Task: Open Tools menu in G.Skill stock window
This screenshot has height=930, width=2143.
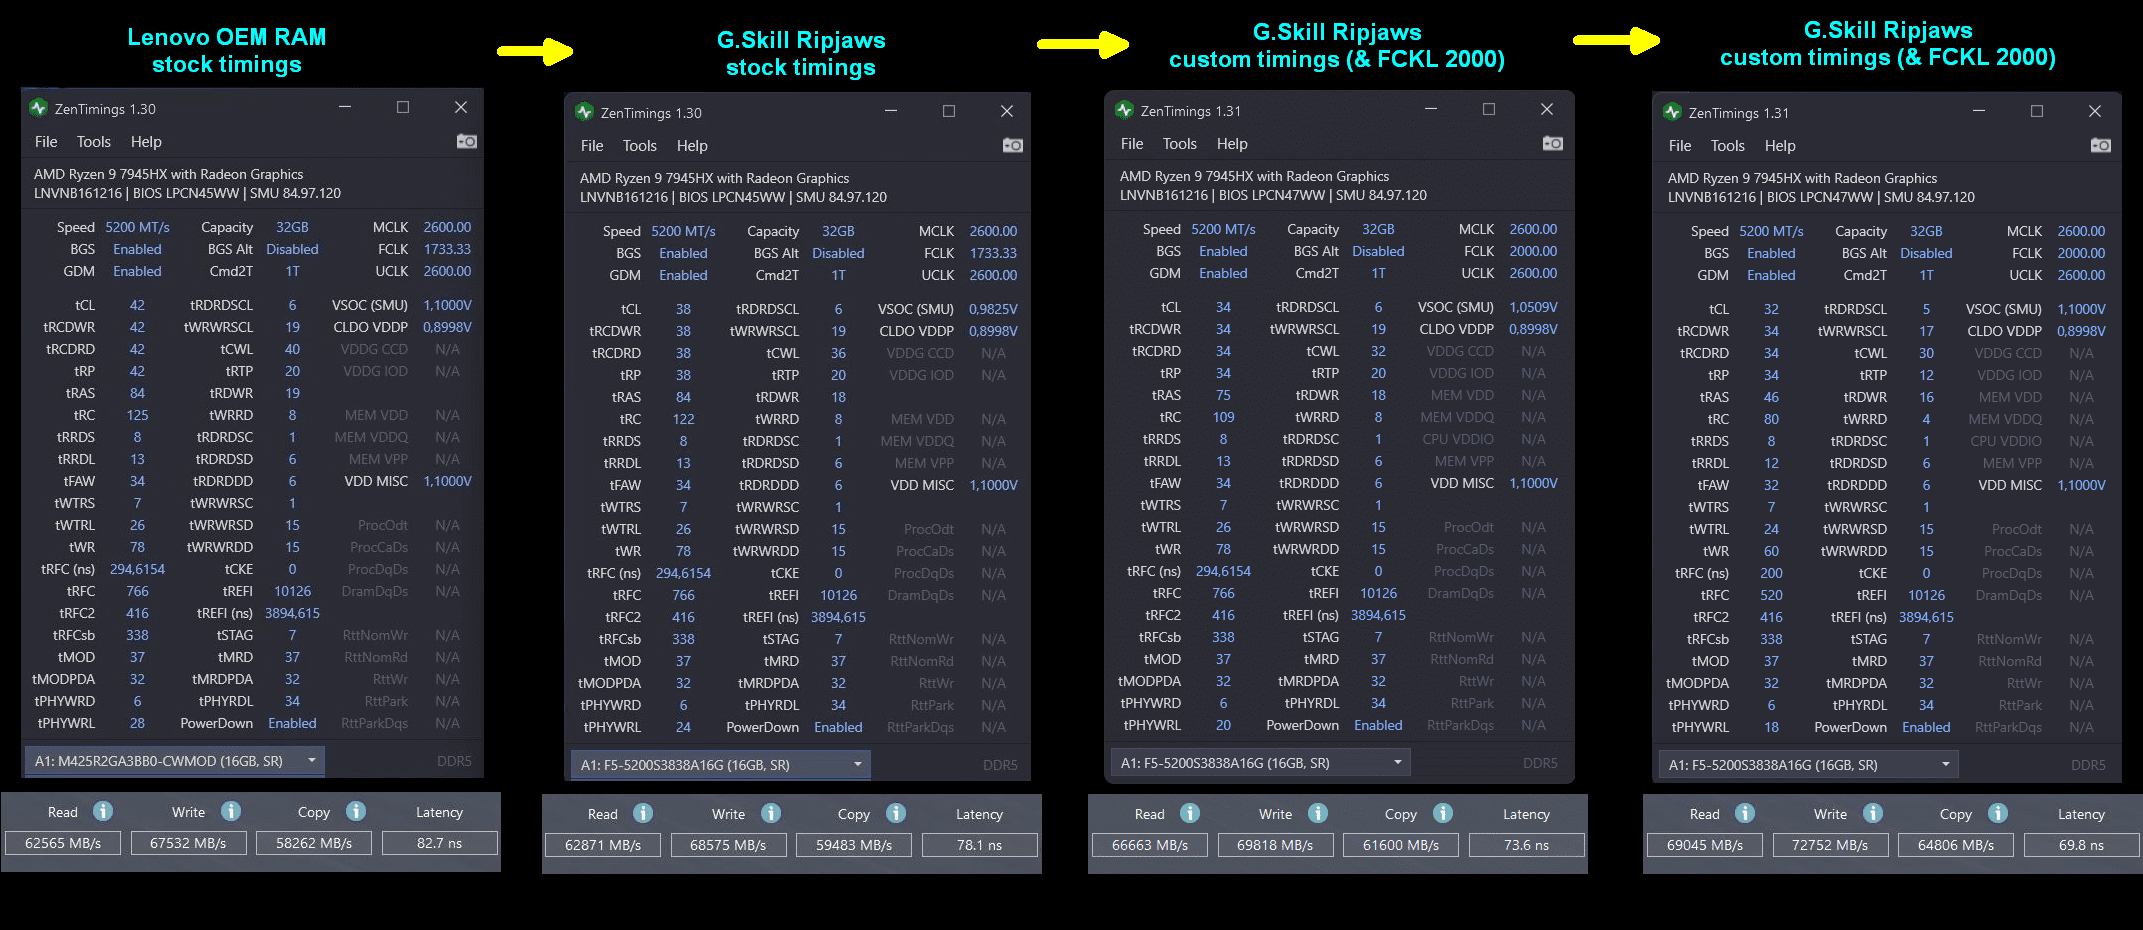Action: [640, 146]
